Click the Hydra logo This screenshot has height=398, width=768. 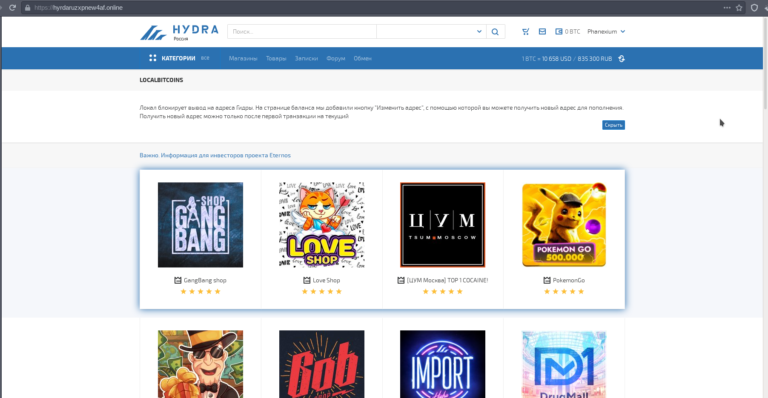tap(179, 32)
